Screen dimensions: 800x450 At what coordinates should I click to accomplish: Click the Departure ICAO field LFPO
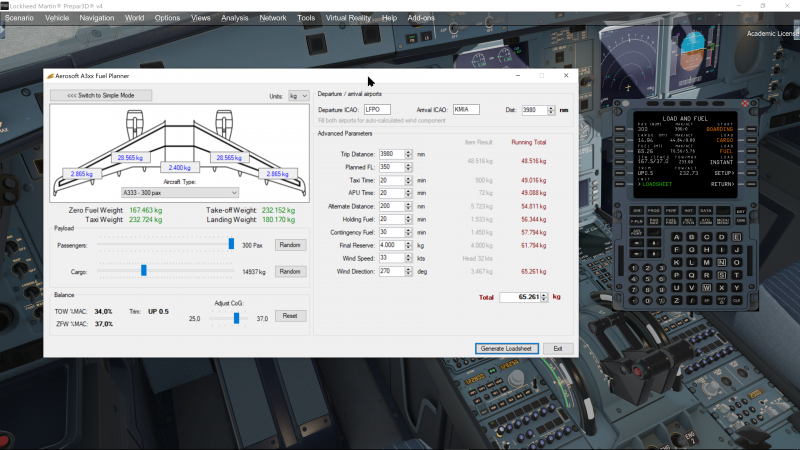coord(378,110)
